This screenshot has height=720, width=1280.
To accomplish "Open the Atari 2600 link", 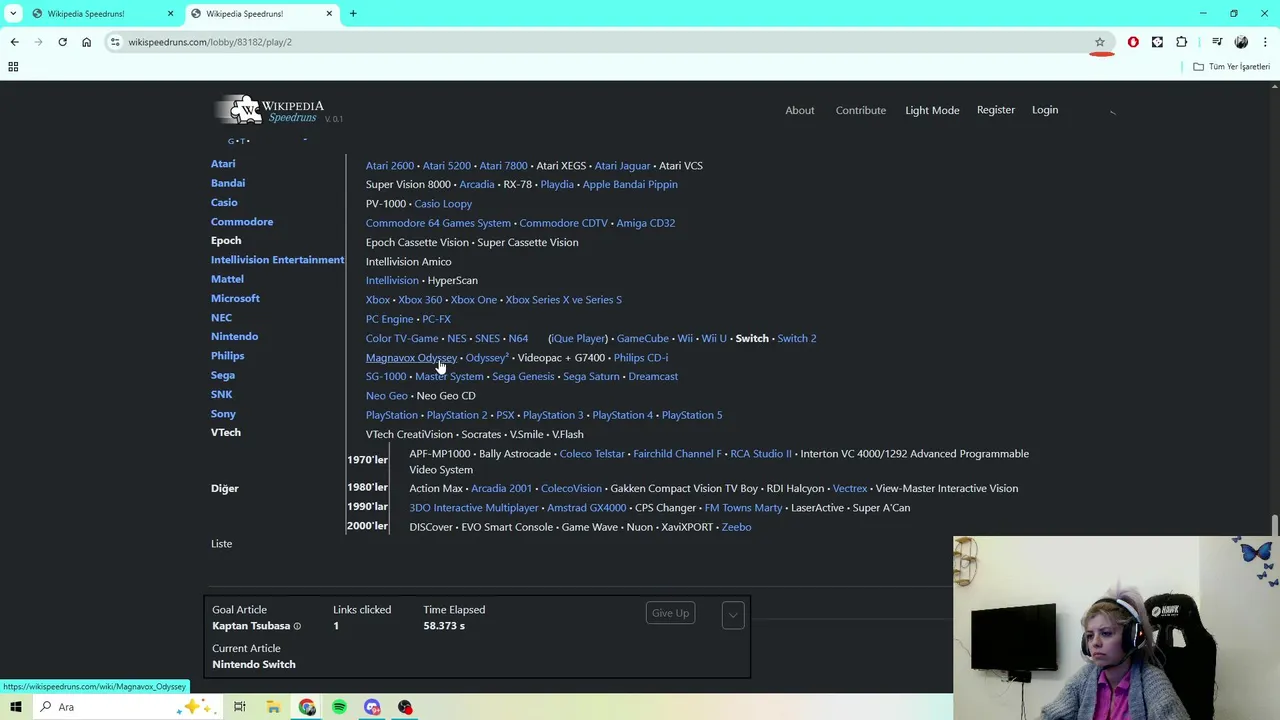I will (x=390, y=165).
